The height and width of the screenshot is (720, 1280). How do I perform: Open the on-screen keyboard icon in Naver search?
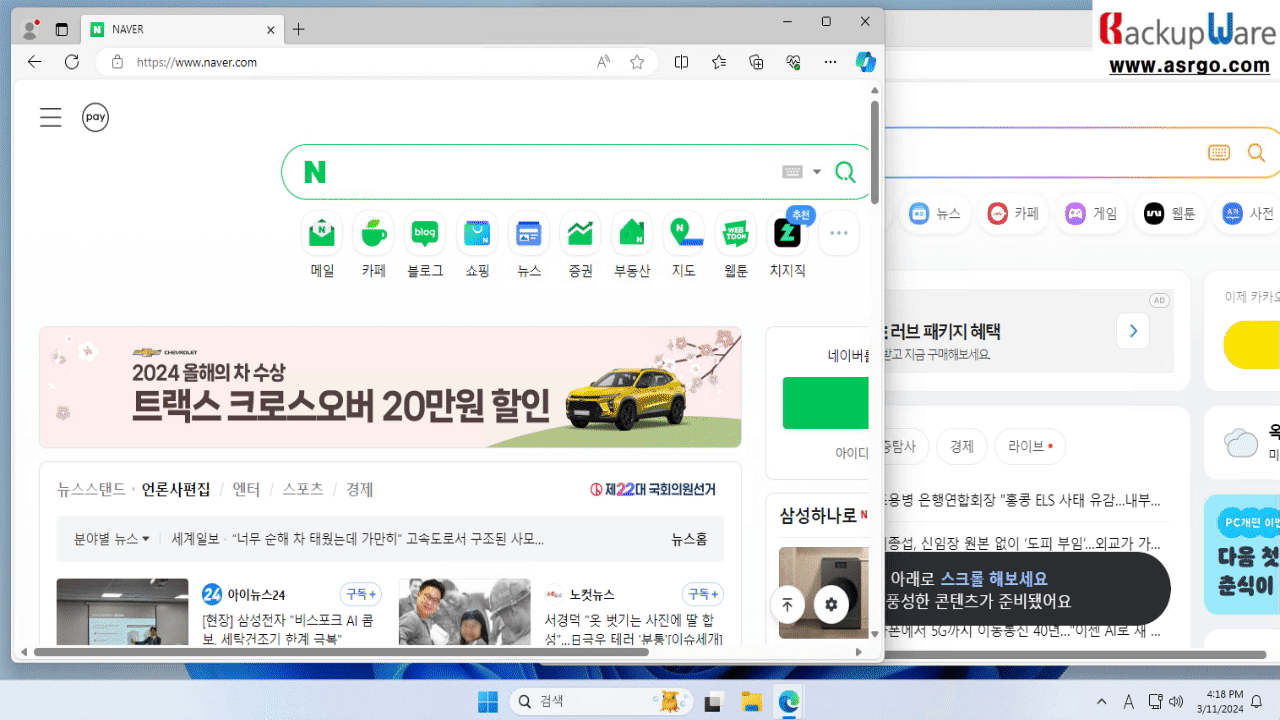(793, 172)
